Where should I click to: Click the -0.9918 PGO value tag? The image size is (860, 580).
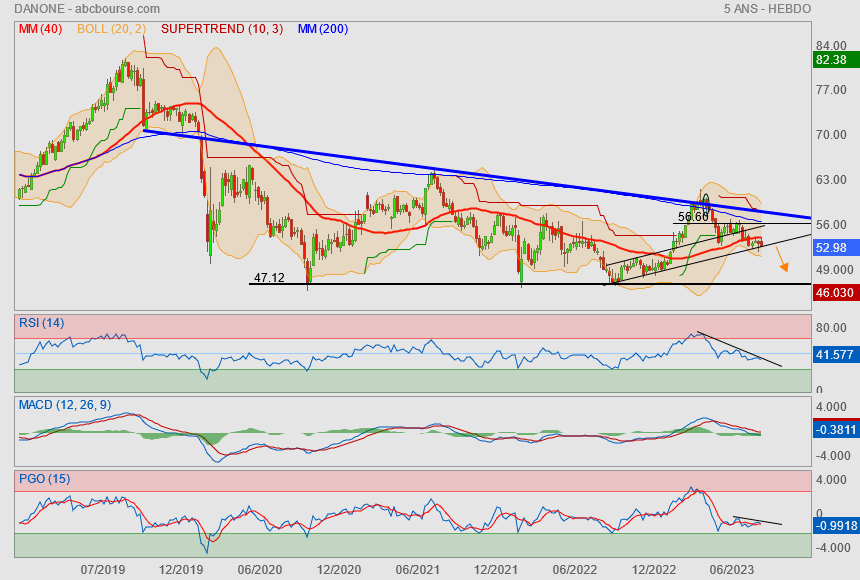point(836,526)
